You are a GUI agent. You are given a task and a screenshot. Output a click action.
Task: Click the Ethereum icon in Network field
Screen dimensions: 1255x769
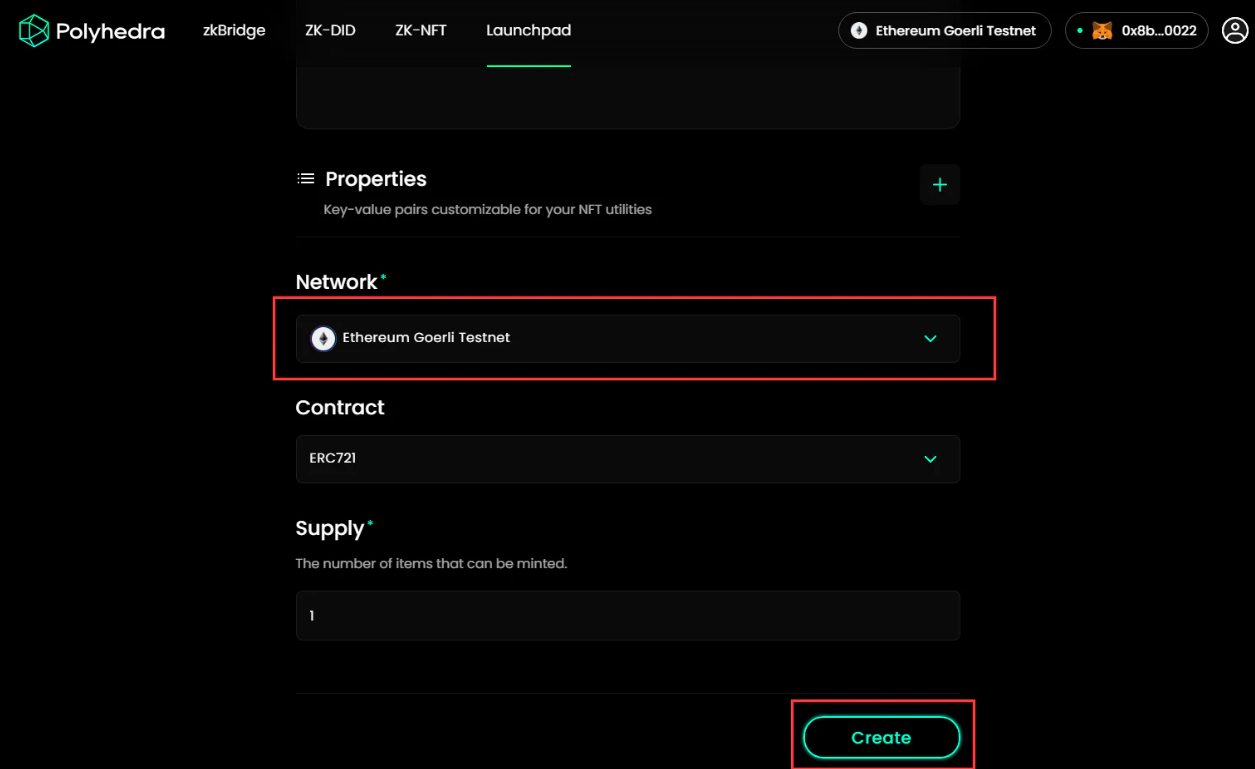tap(323, 338)
